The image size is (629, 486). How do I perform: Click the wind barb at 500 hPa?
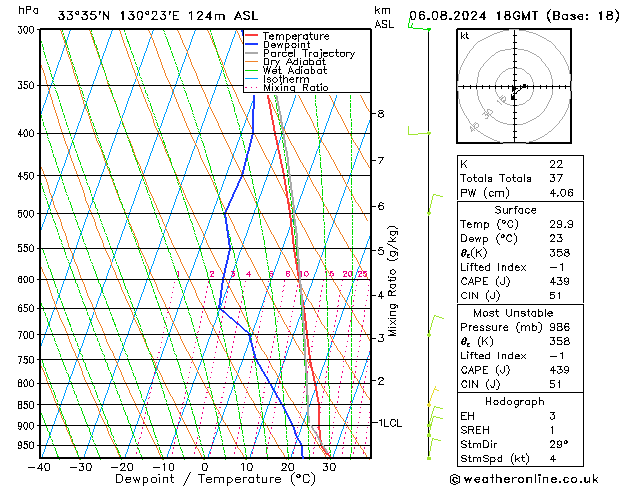435,204
